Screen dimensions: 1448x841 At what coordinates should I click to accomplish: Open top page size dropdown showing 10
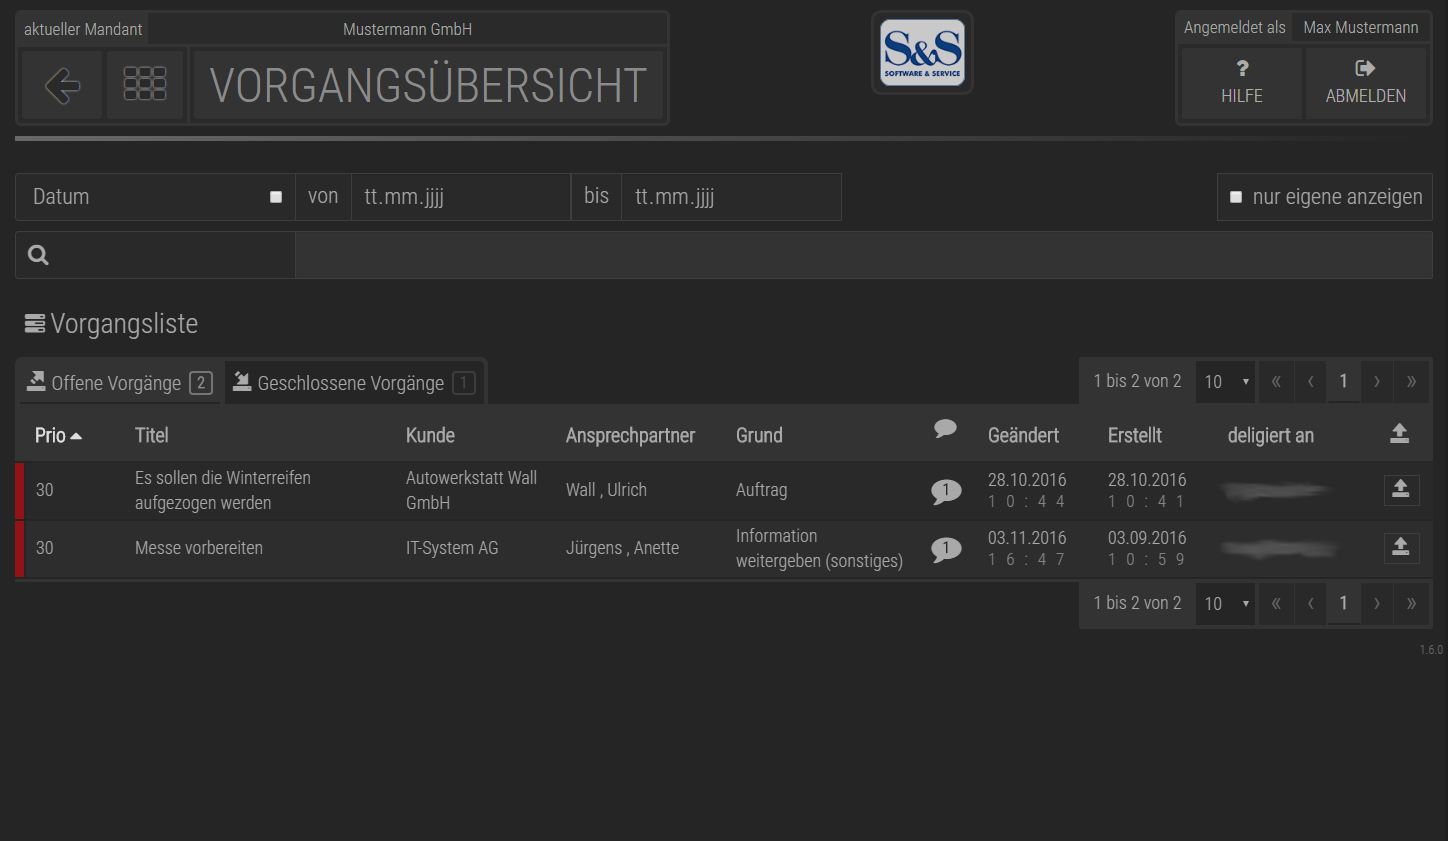tap(1226, 381)
